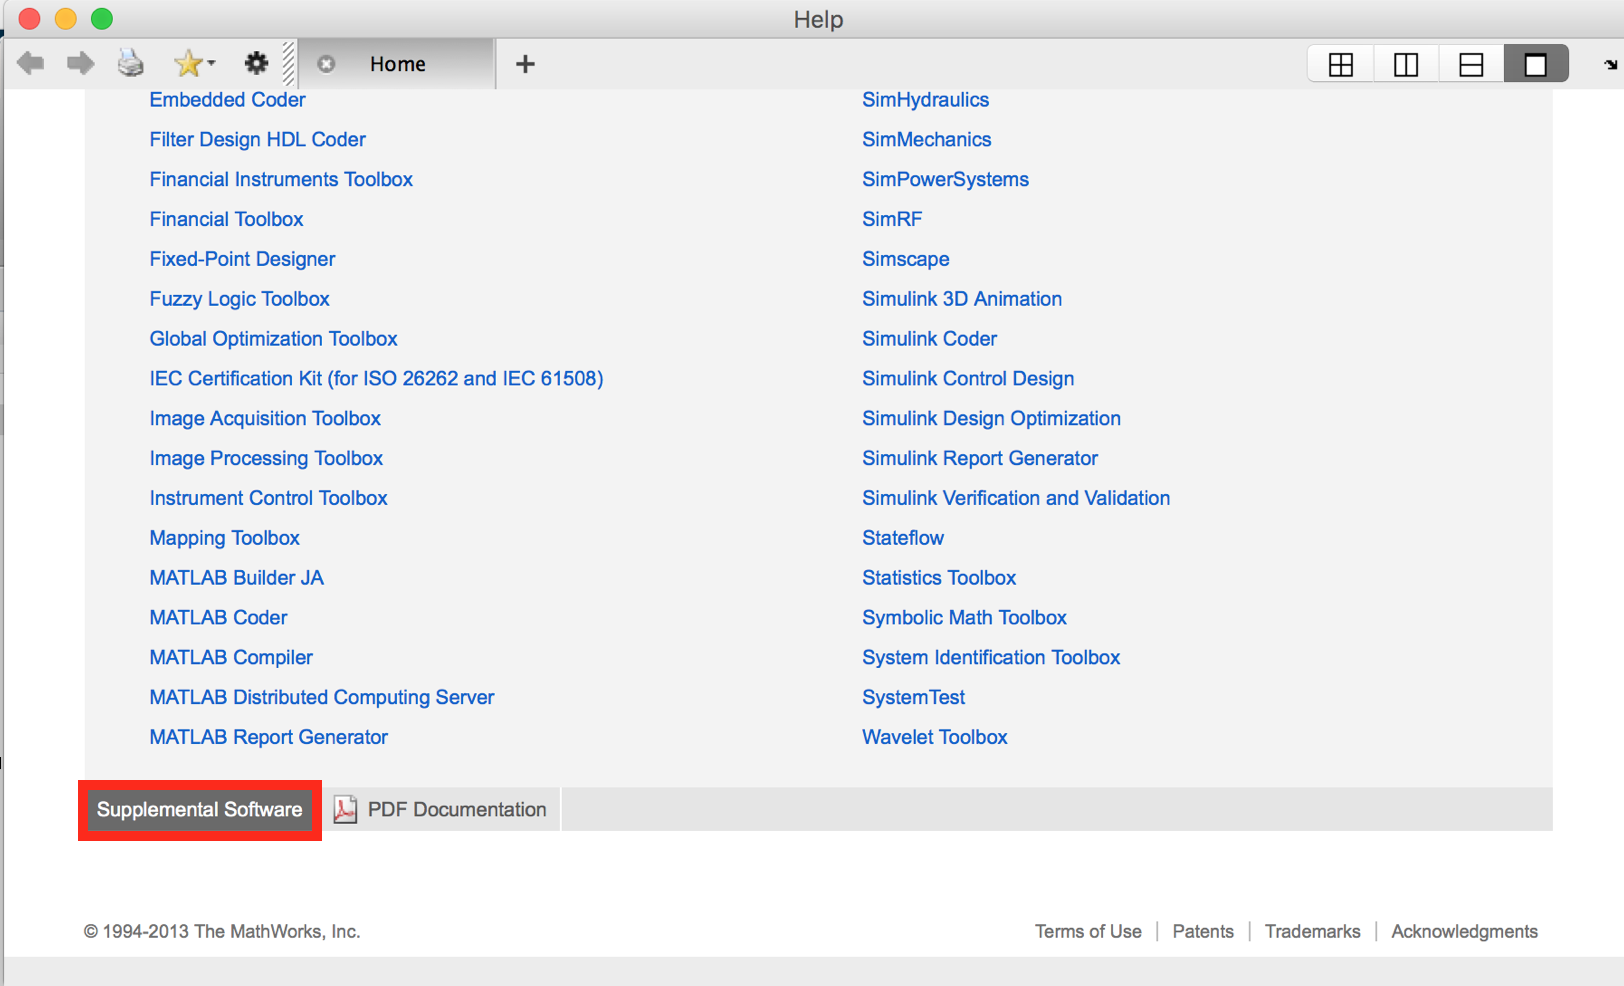1624x986 pixels.
Task: Print page with the printer icon
Action: 131,64
